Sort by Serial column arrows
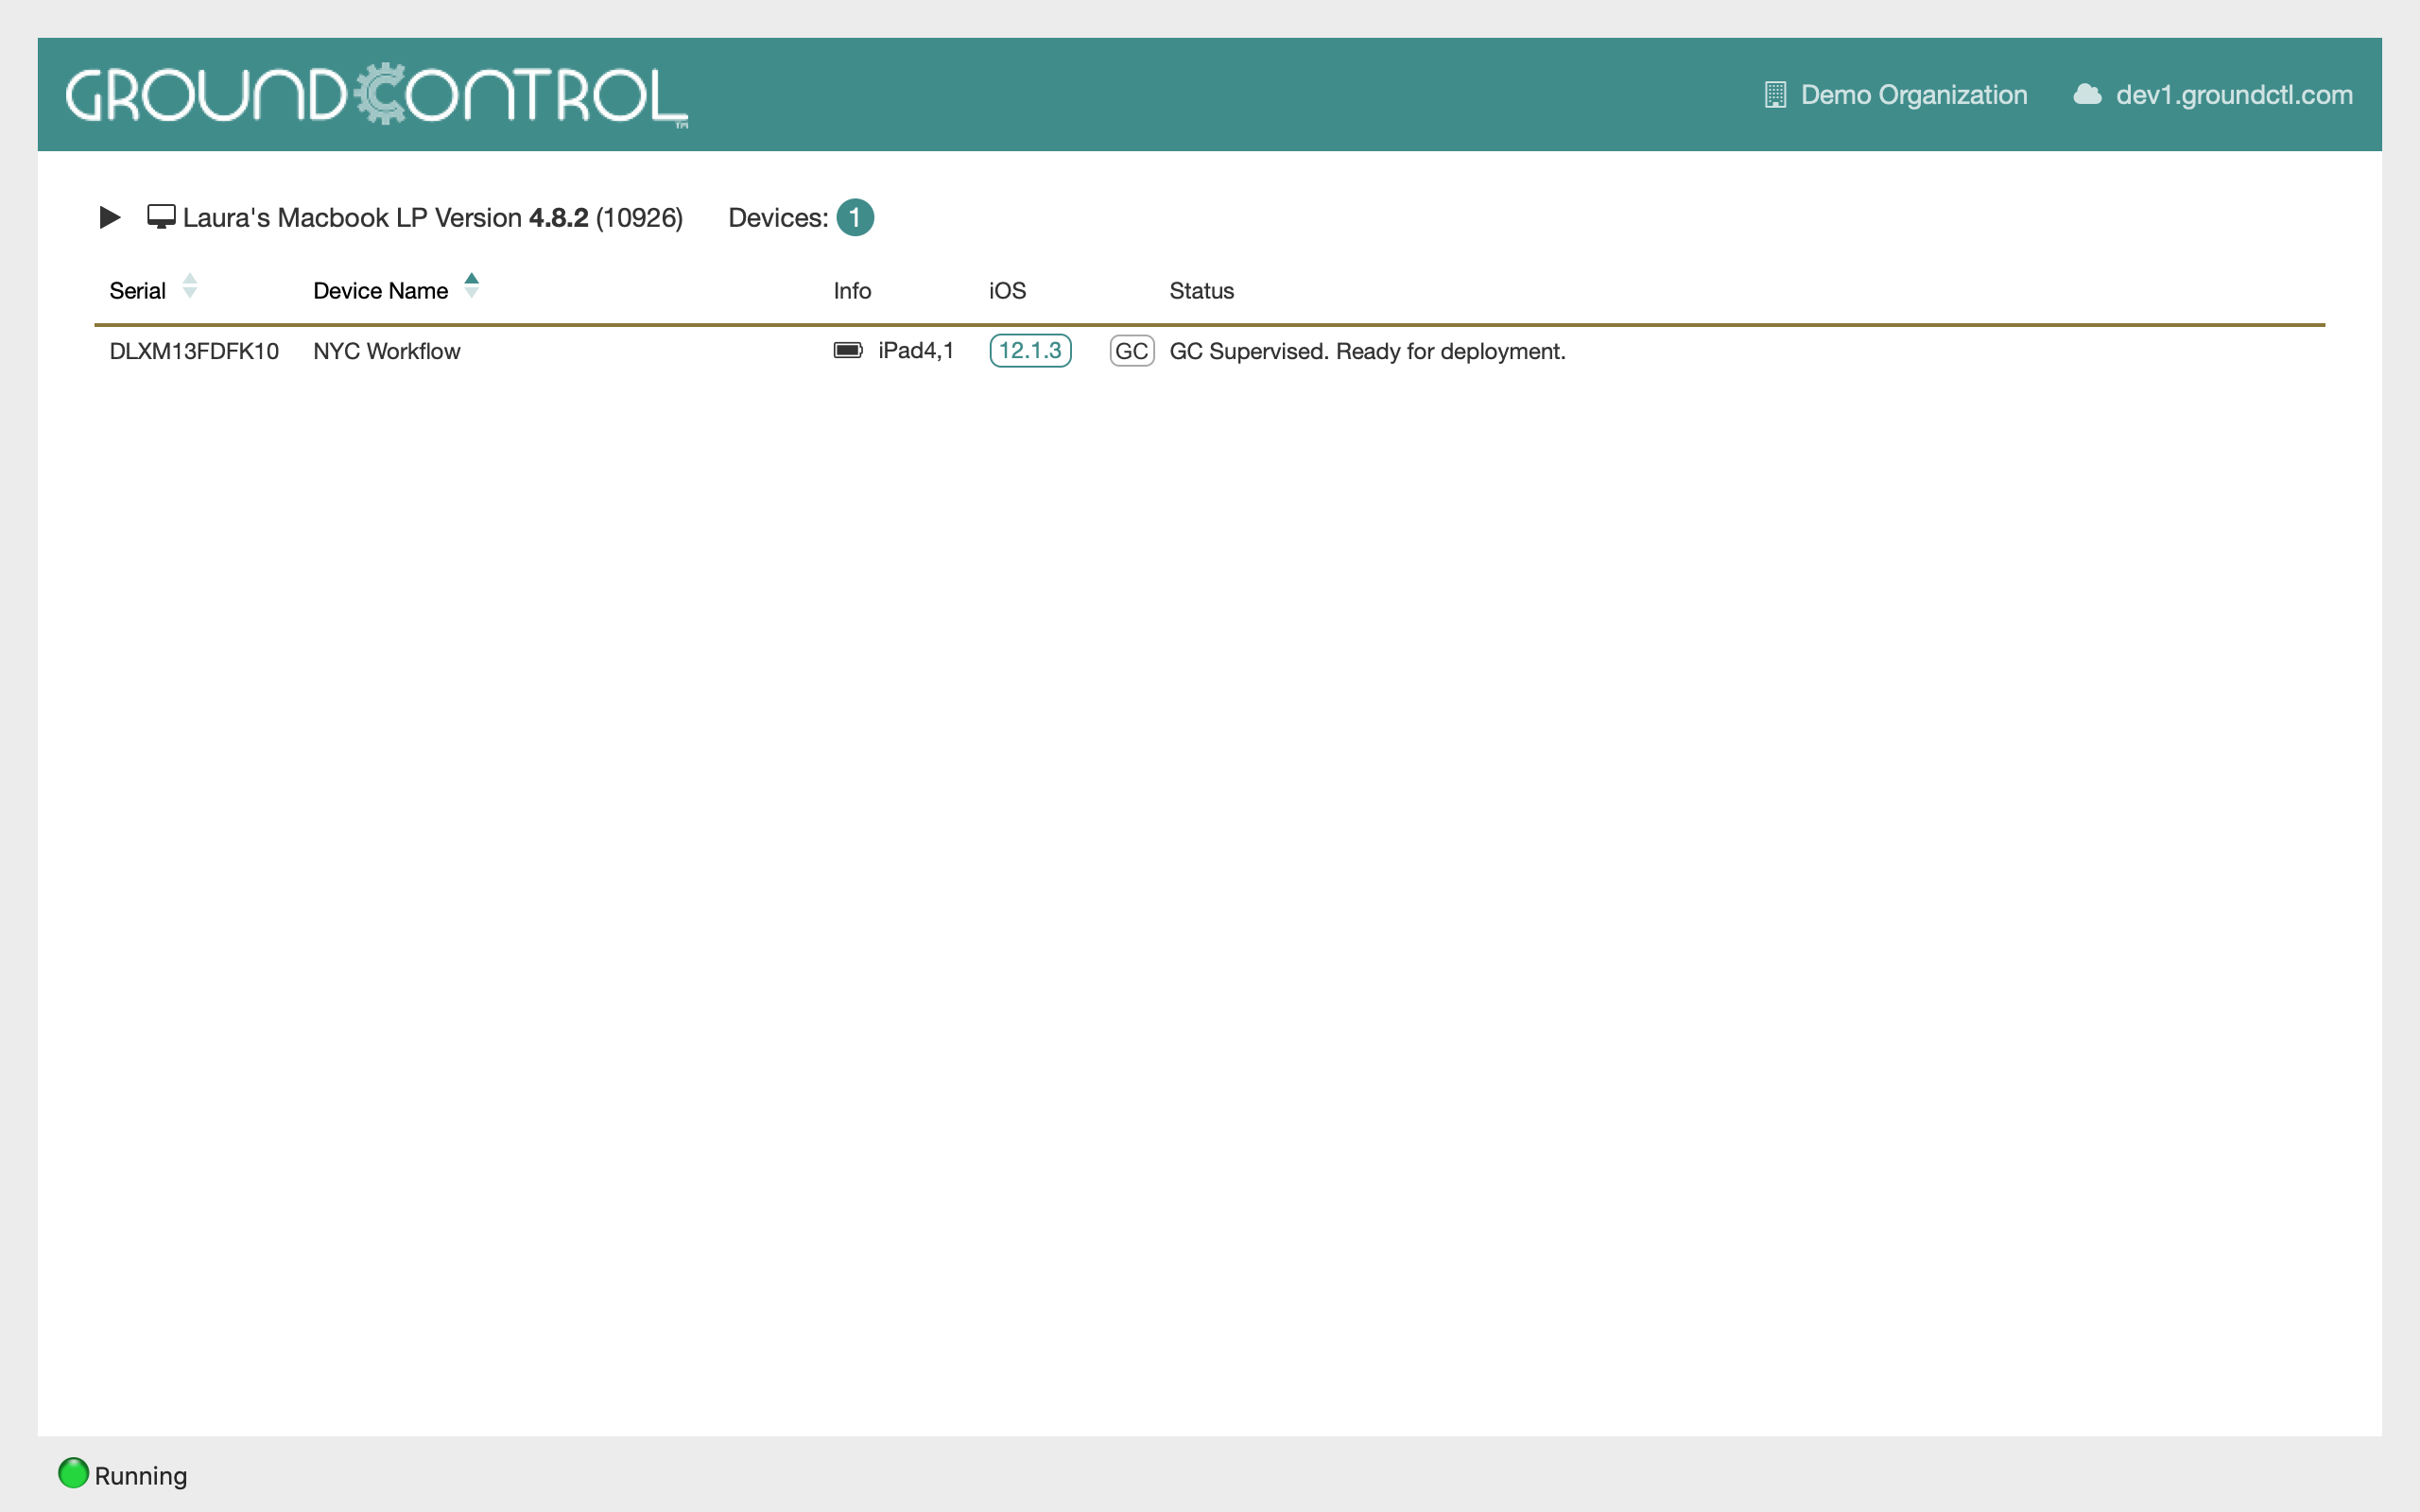 (190, 287)
